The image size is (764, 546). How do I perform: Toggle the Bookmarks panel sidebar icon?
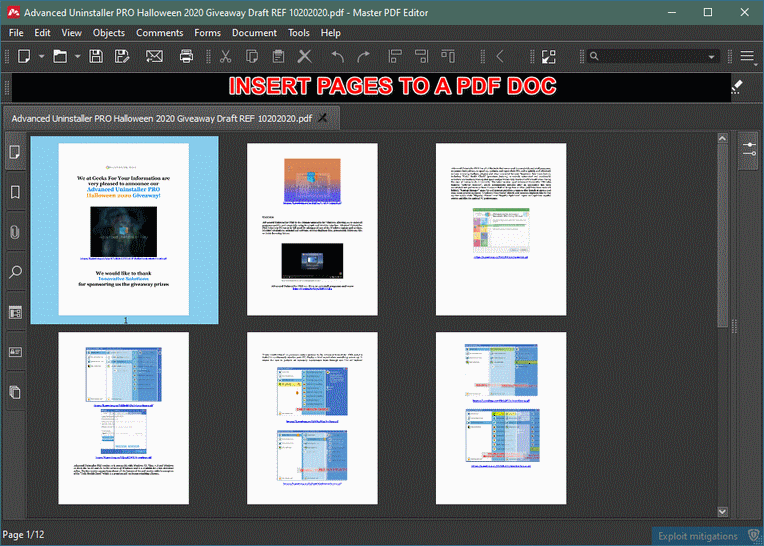tap(15, 192)
